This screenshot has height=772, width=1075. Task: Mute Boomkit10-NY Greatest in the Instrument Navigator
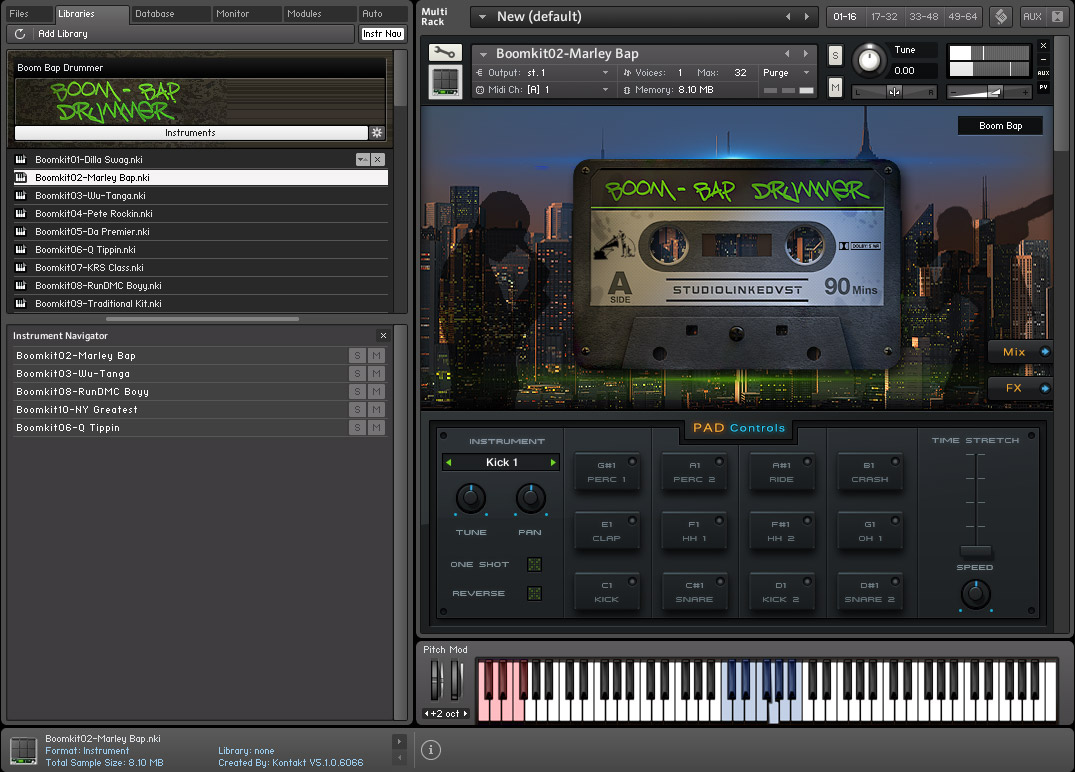(x=376, y=409)
